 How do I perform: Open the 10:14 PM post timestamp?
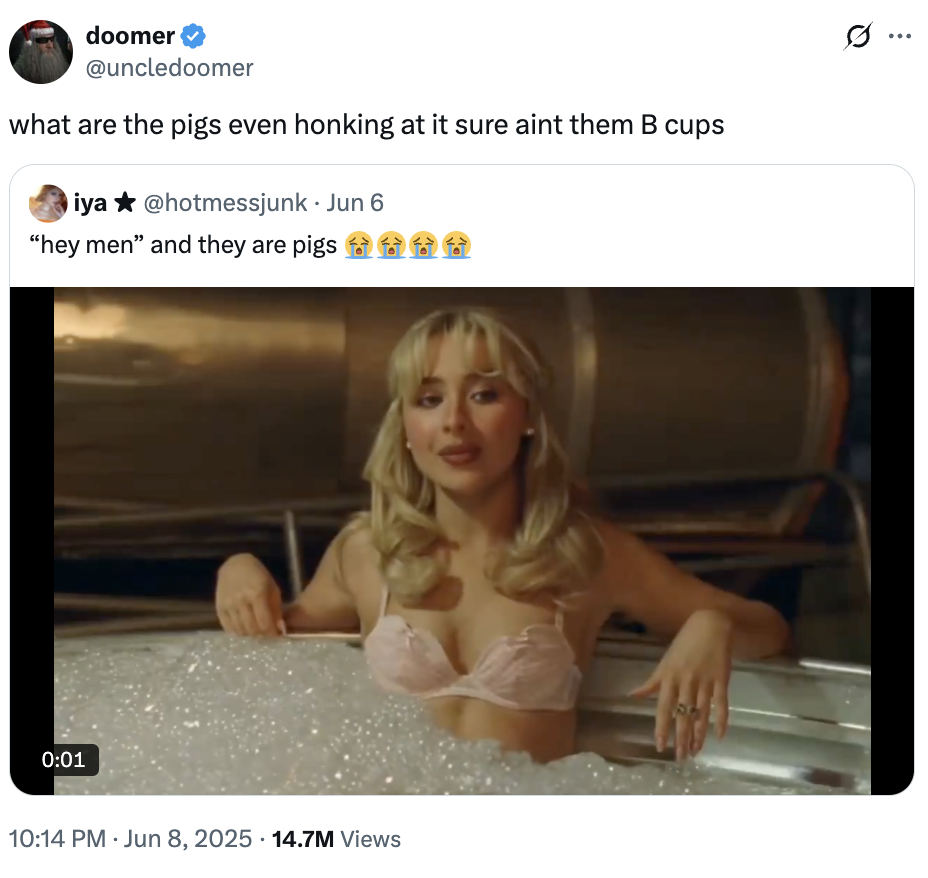pyautogui.click(x=58, y=839)
